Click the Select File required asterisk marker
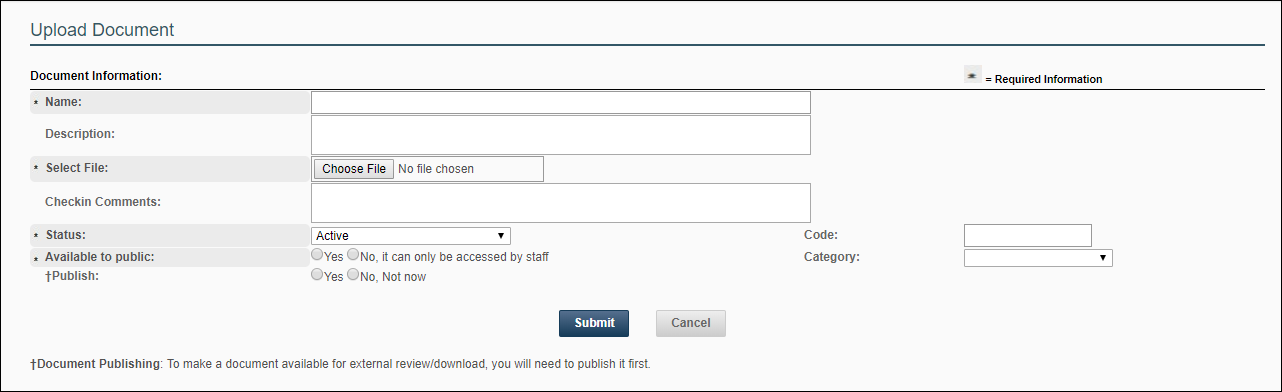1282x392 pixels. tap(37, 169)
